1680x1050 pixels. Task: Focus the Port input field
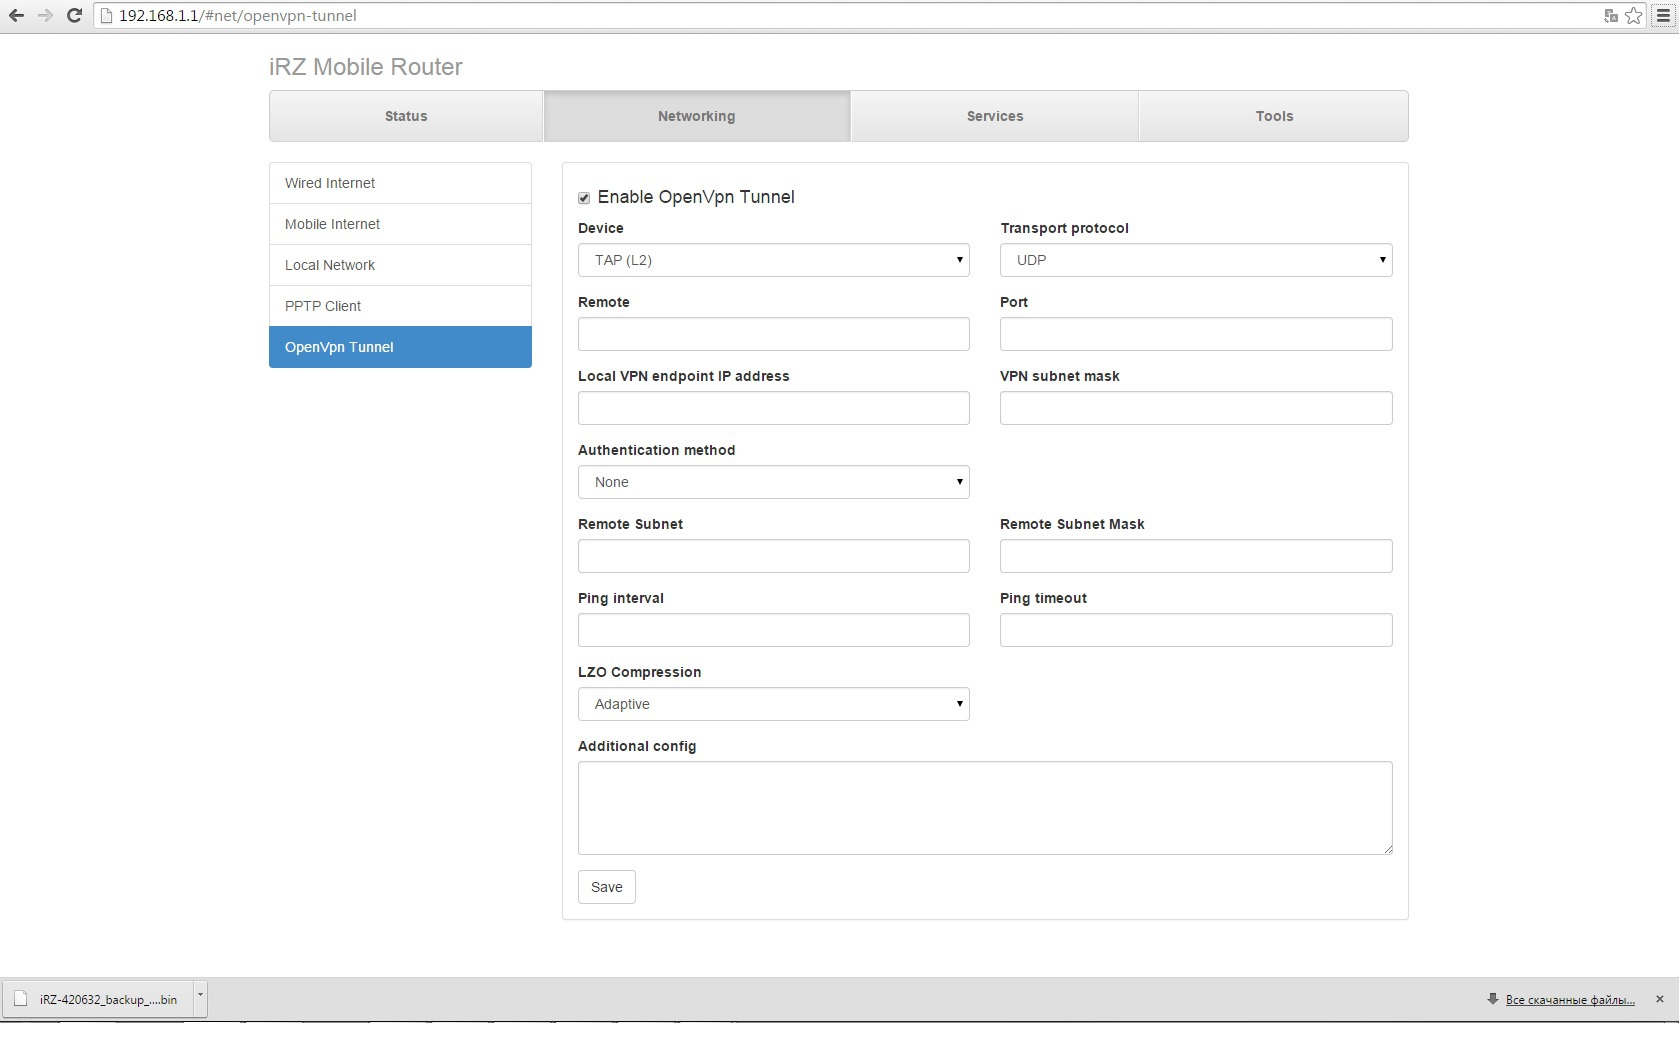tap(1196, 334)
